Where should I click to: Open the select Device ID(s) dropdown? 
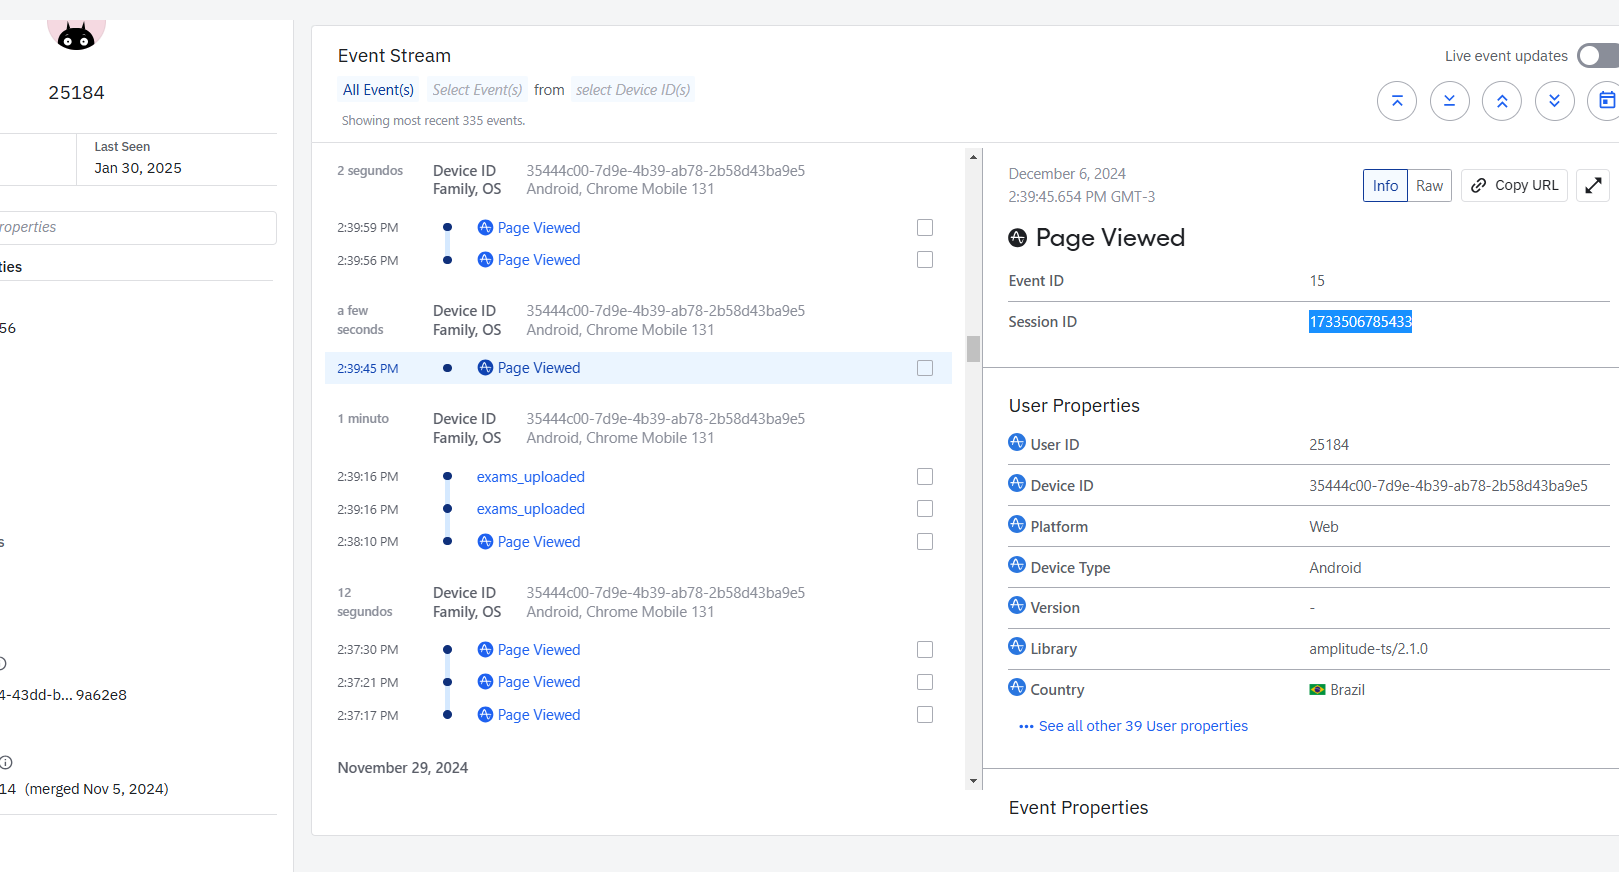pyautogui.click(x=632, y=90)
